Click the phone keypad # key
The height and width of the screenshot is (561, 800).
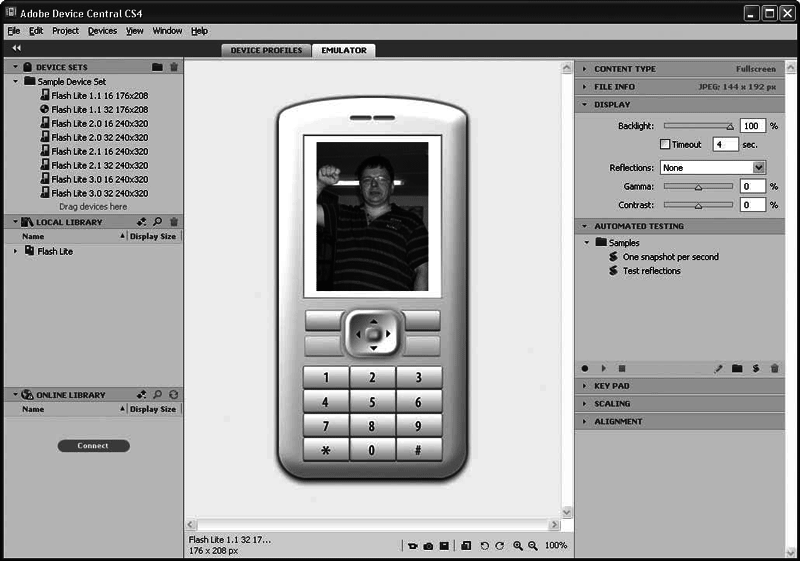point(418,450)
